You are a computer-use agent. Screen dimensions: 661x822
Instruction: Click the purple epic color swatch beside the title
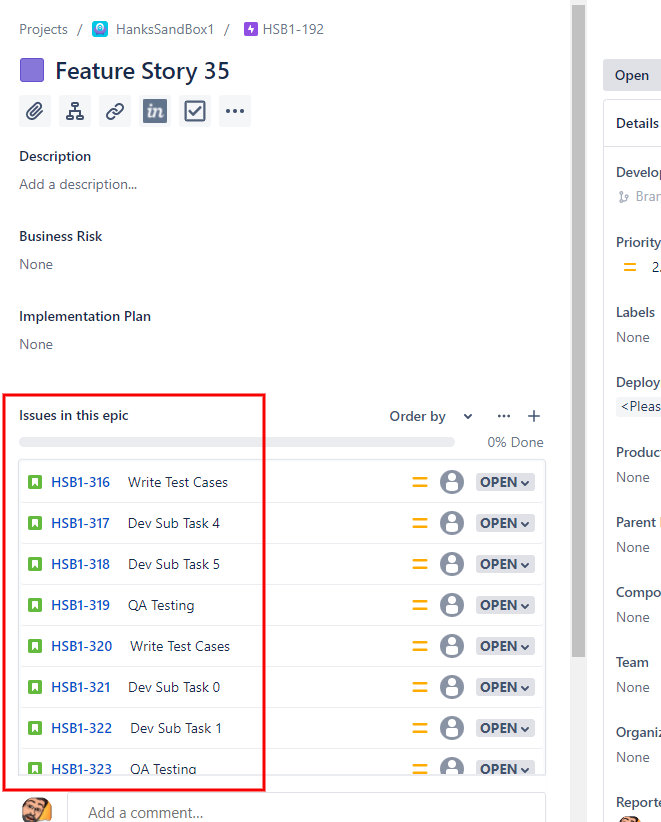click(x=32, y=70)
